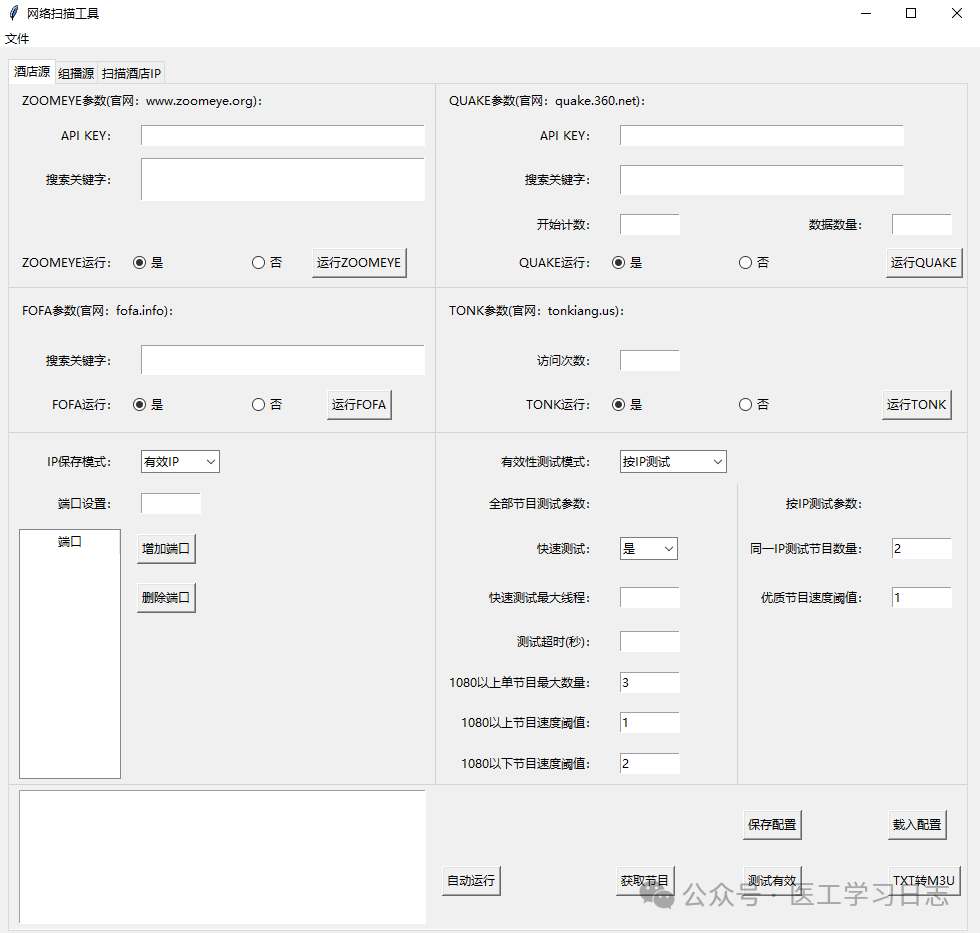Viewport: 980px width, 933px height.
Task: Click the 测试有效 button
Action: point(772,881)
